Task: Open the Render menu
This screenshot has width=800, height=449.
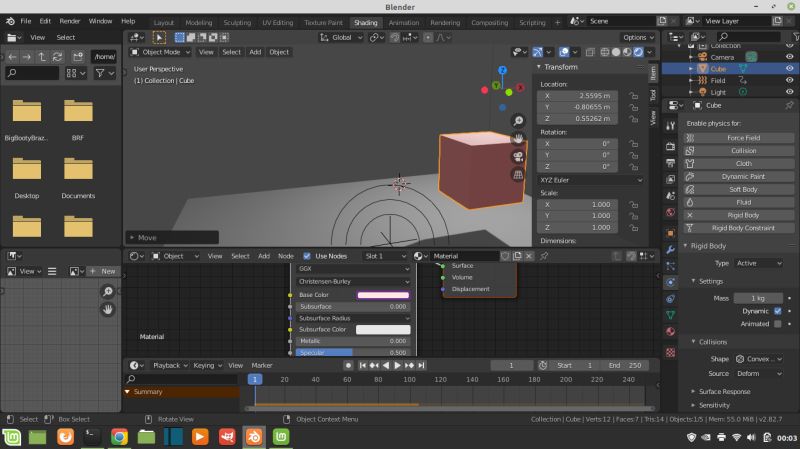Action: pos(69,21)
